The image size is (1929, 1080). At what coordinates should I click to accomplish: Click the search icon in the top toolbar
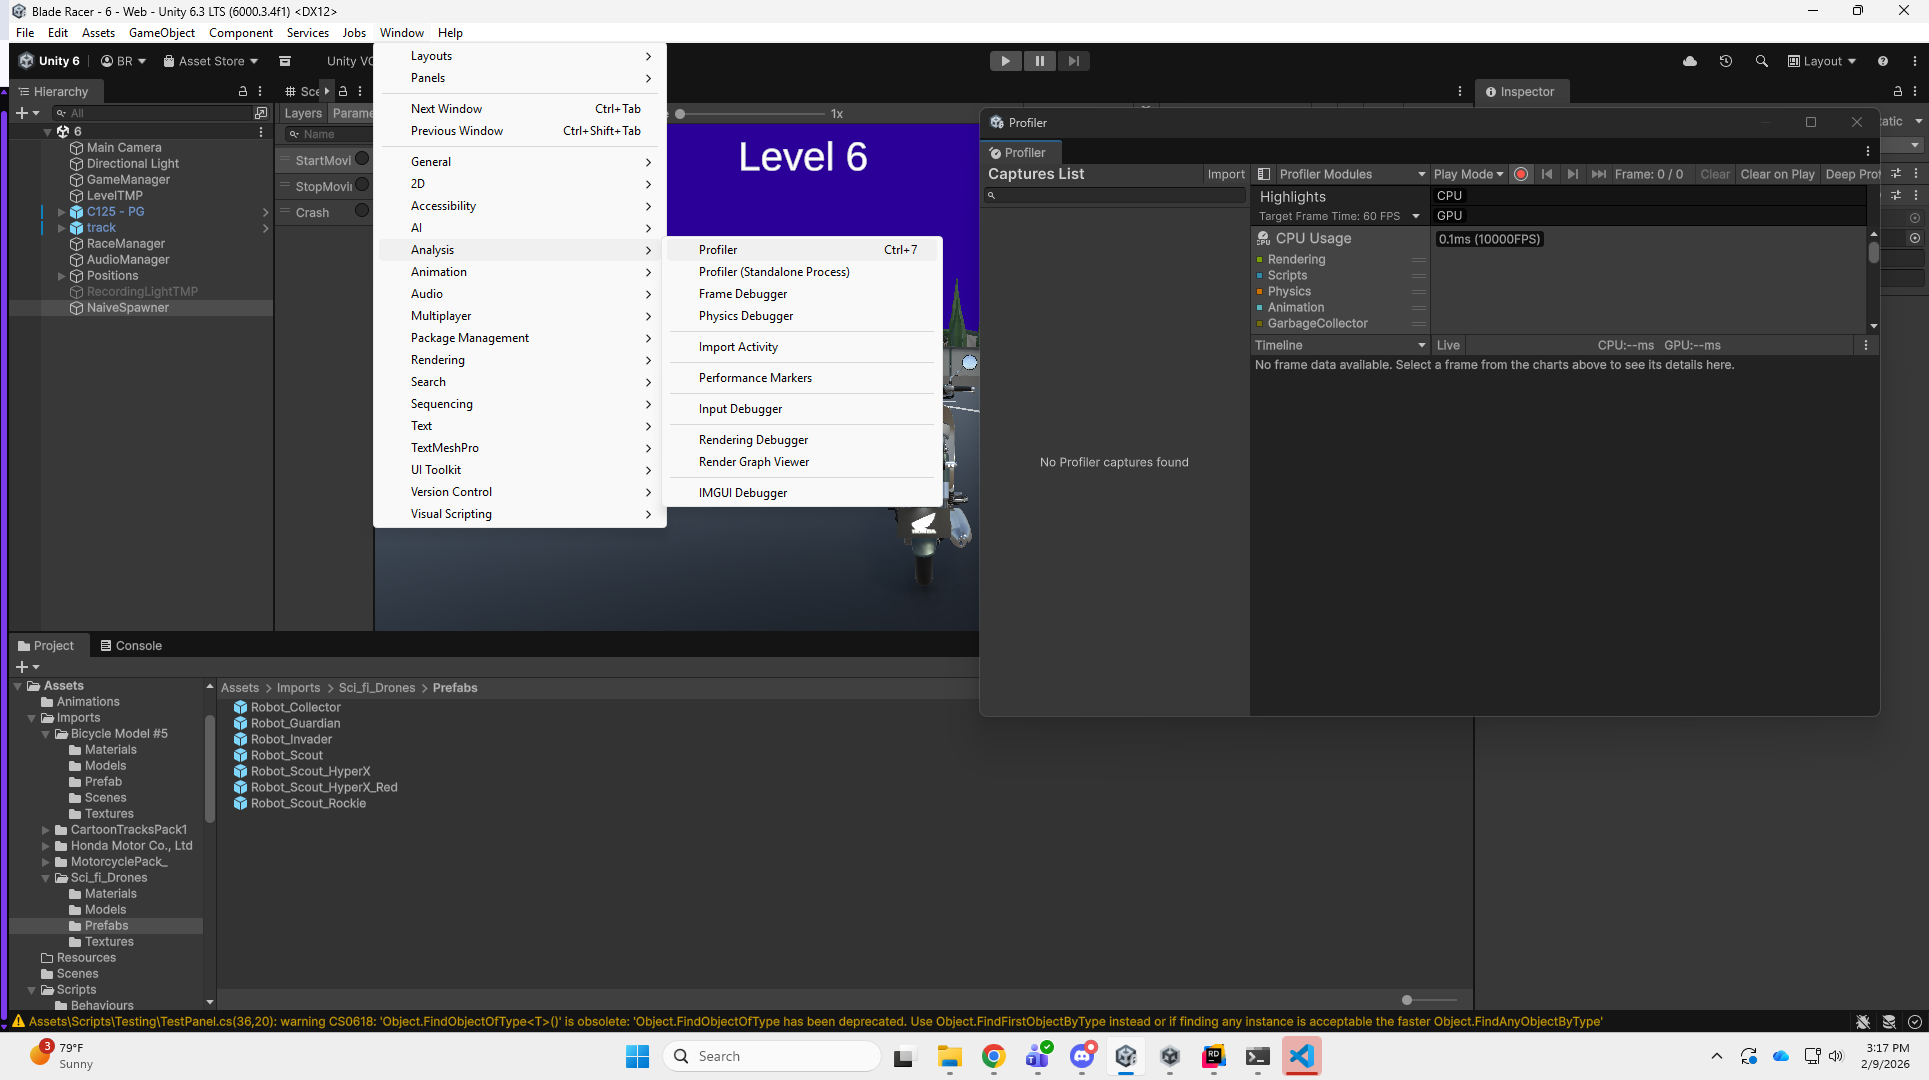click(x=1762, y=61)
